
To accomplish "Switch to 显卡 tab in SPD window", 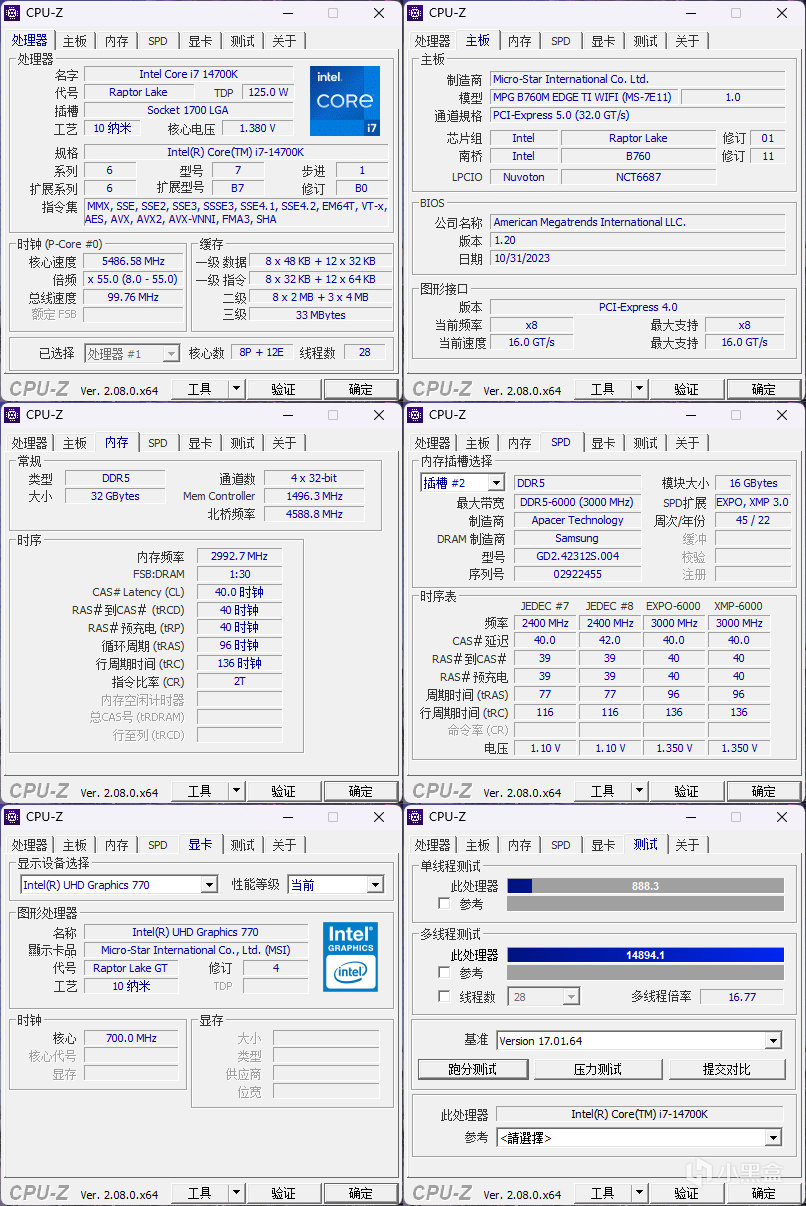I will pyautogui.click(x=603, y=443).
